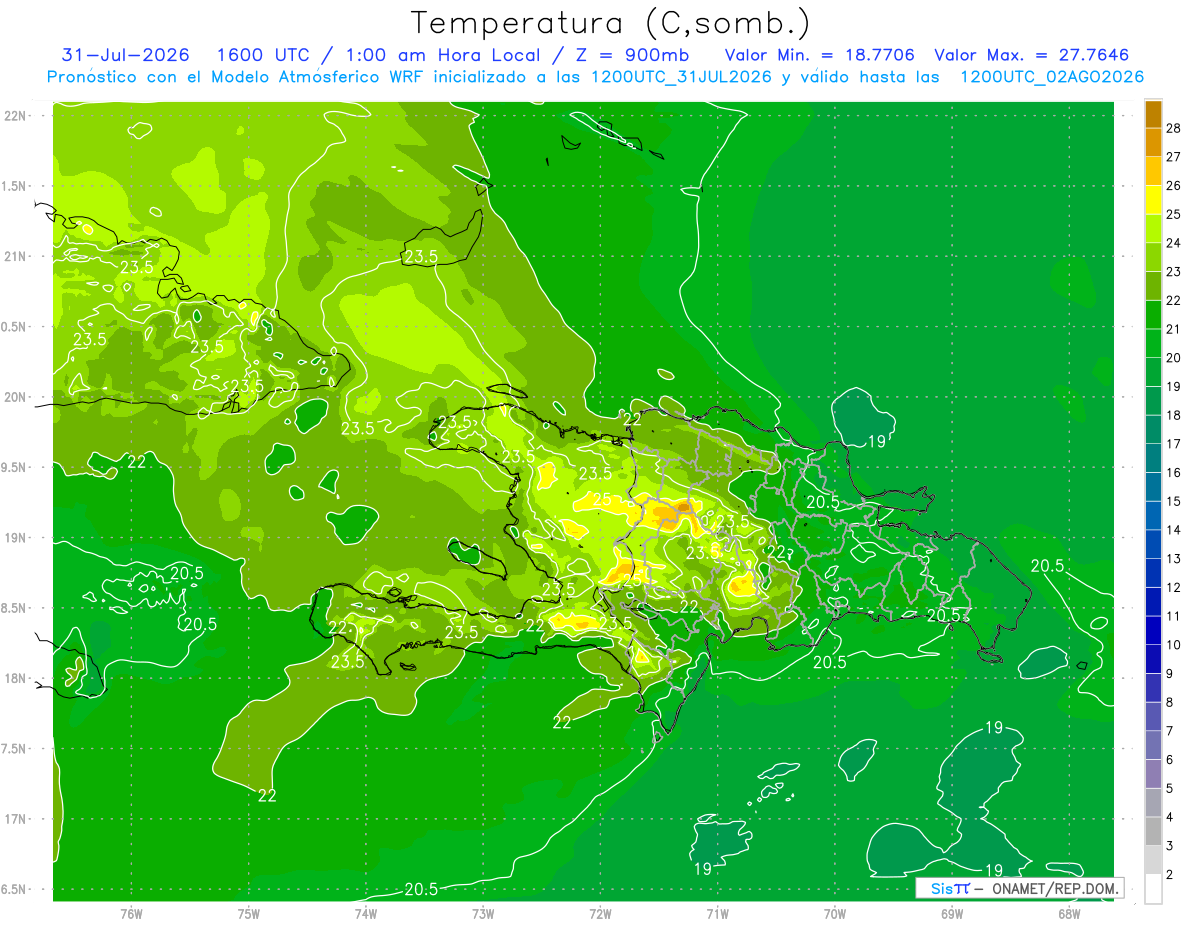Screen dimensions: 1200x927
Task: Click the '75W' longitude axis label
Action: click(x=249, y=914)
